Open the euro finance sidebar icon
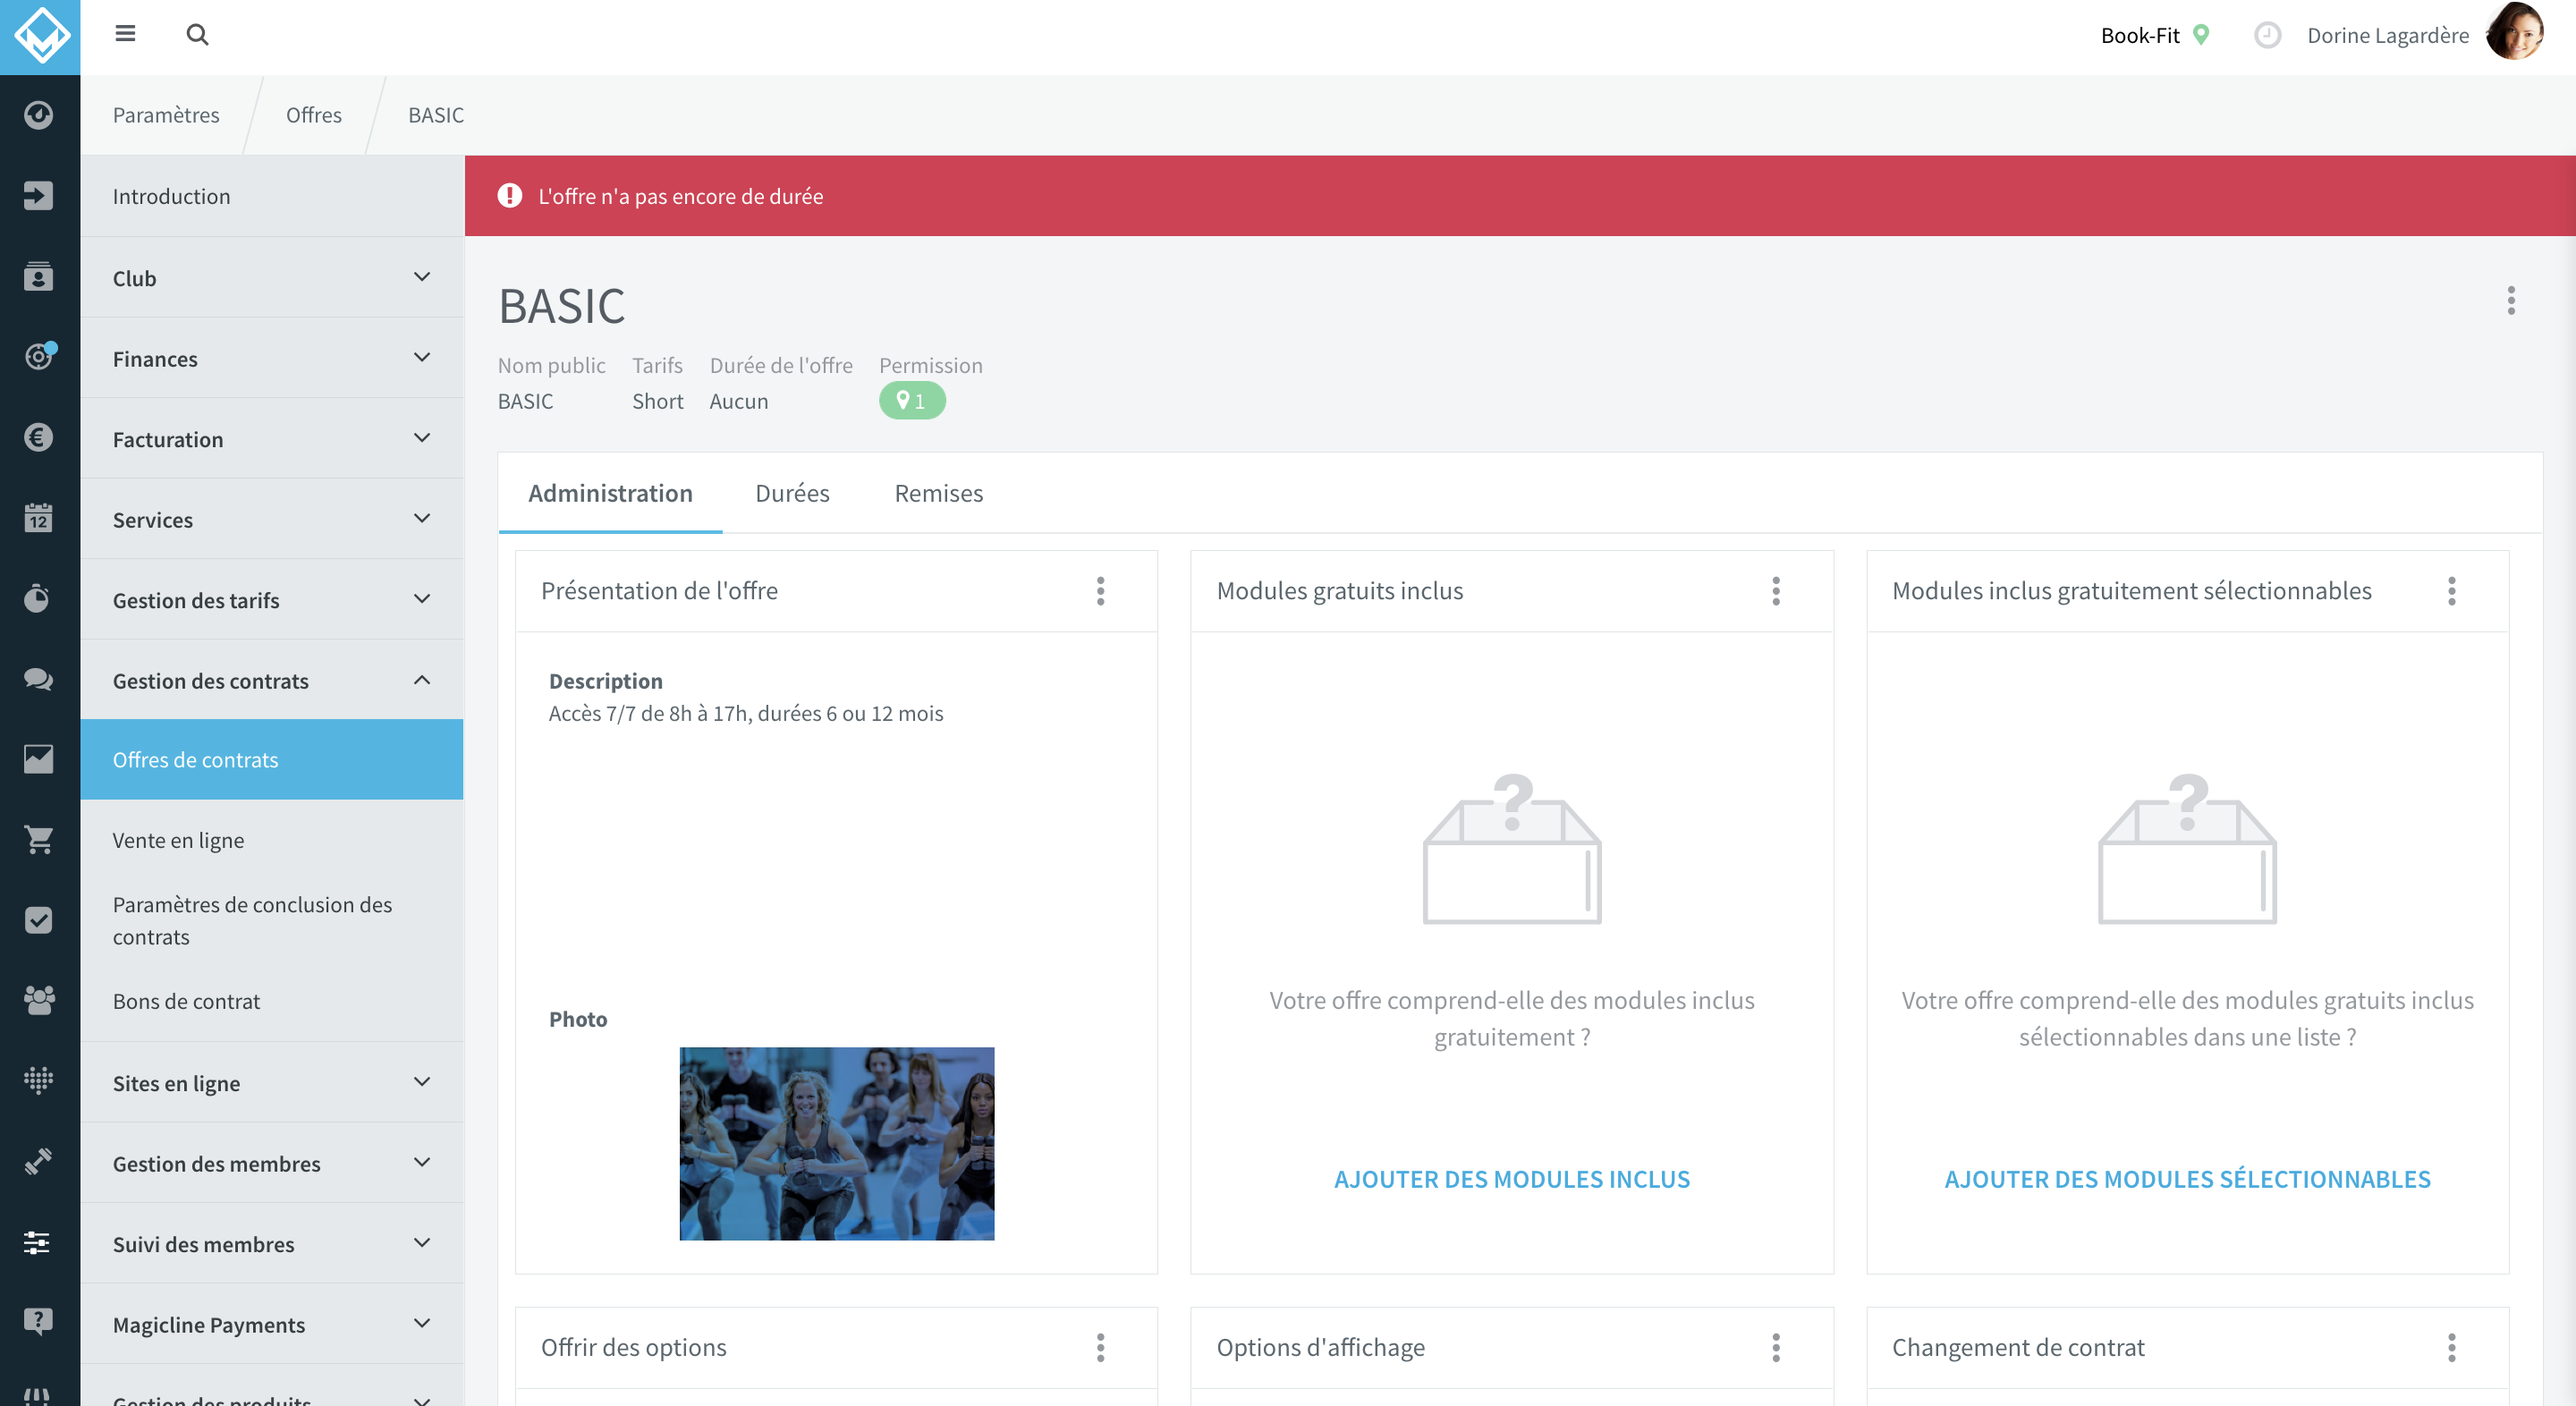Image resolution: width=2576 pixels, height=1406 pixels. coord(38,437)
